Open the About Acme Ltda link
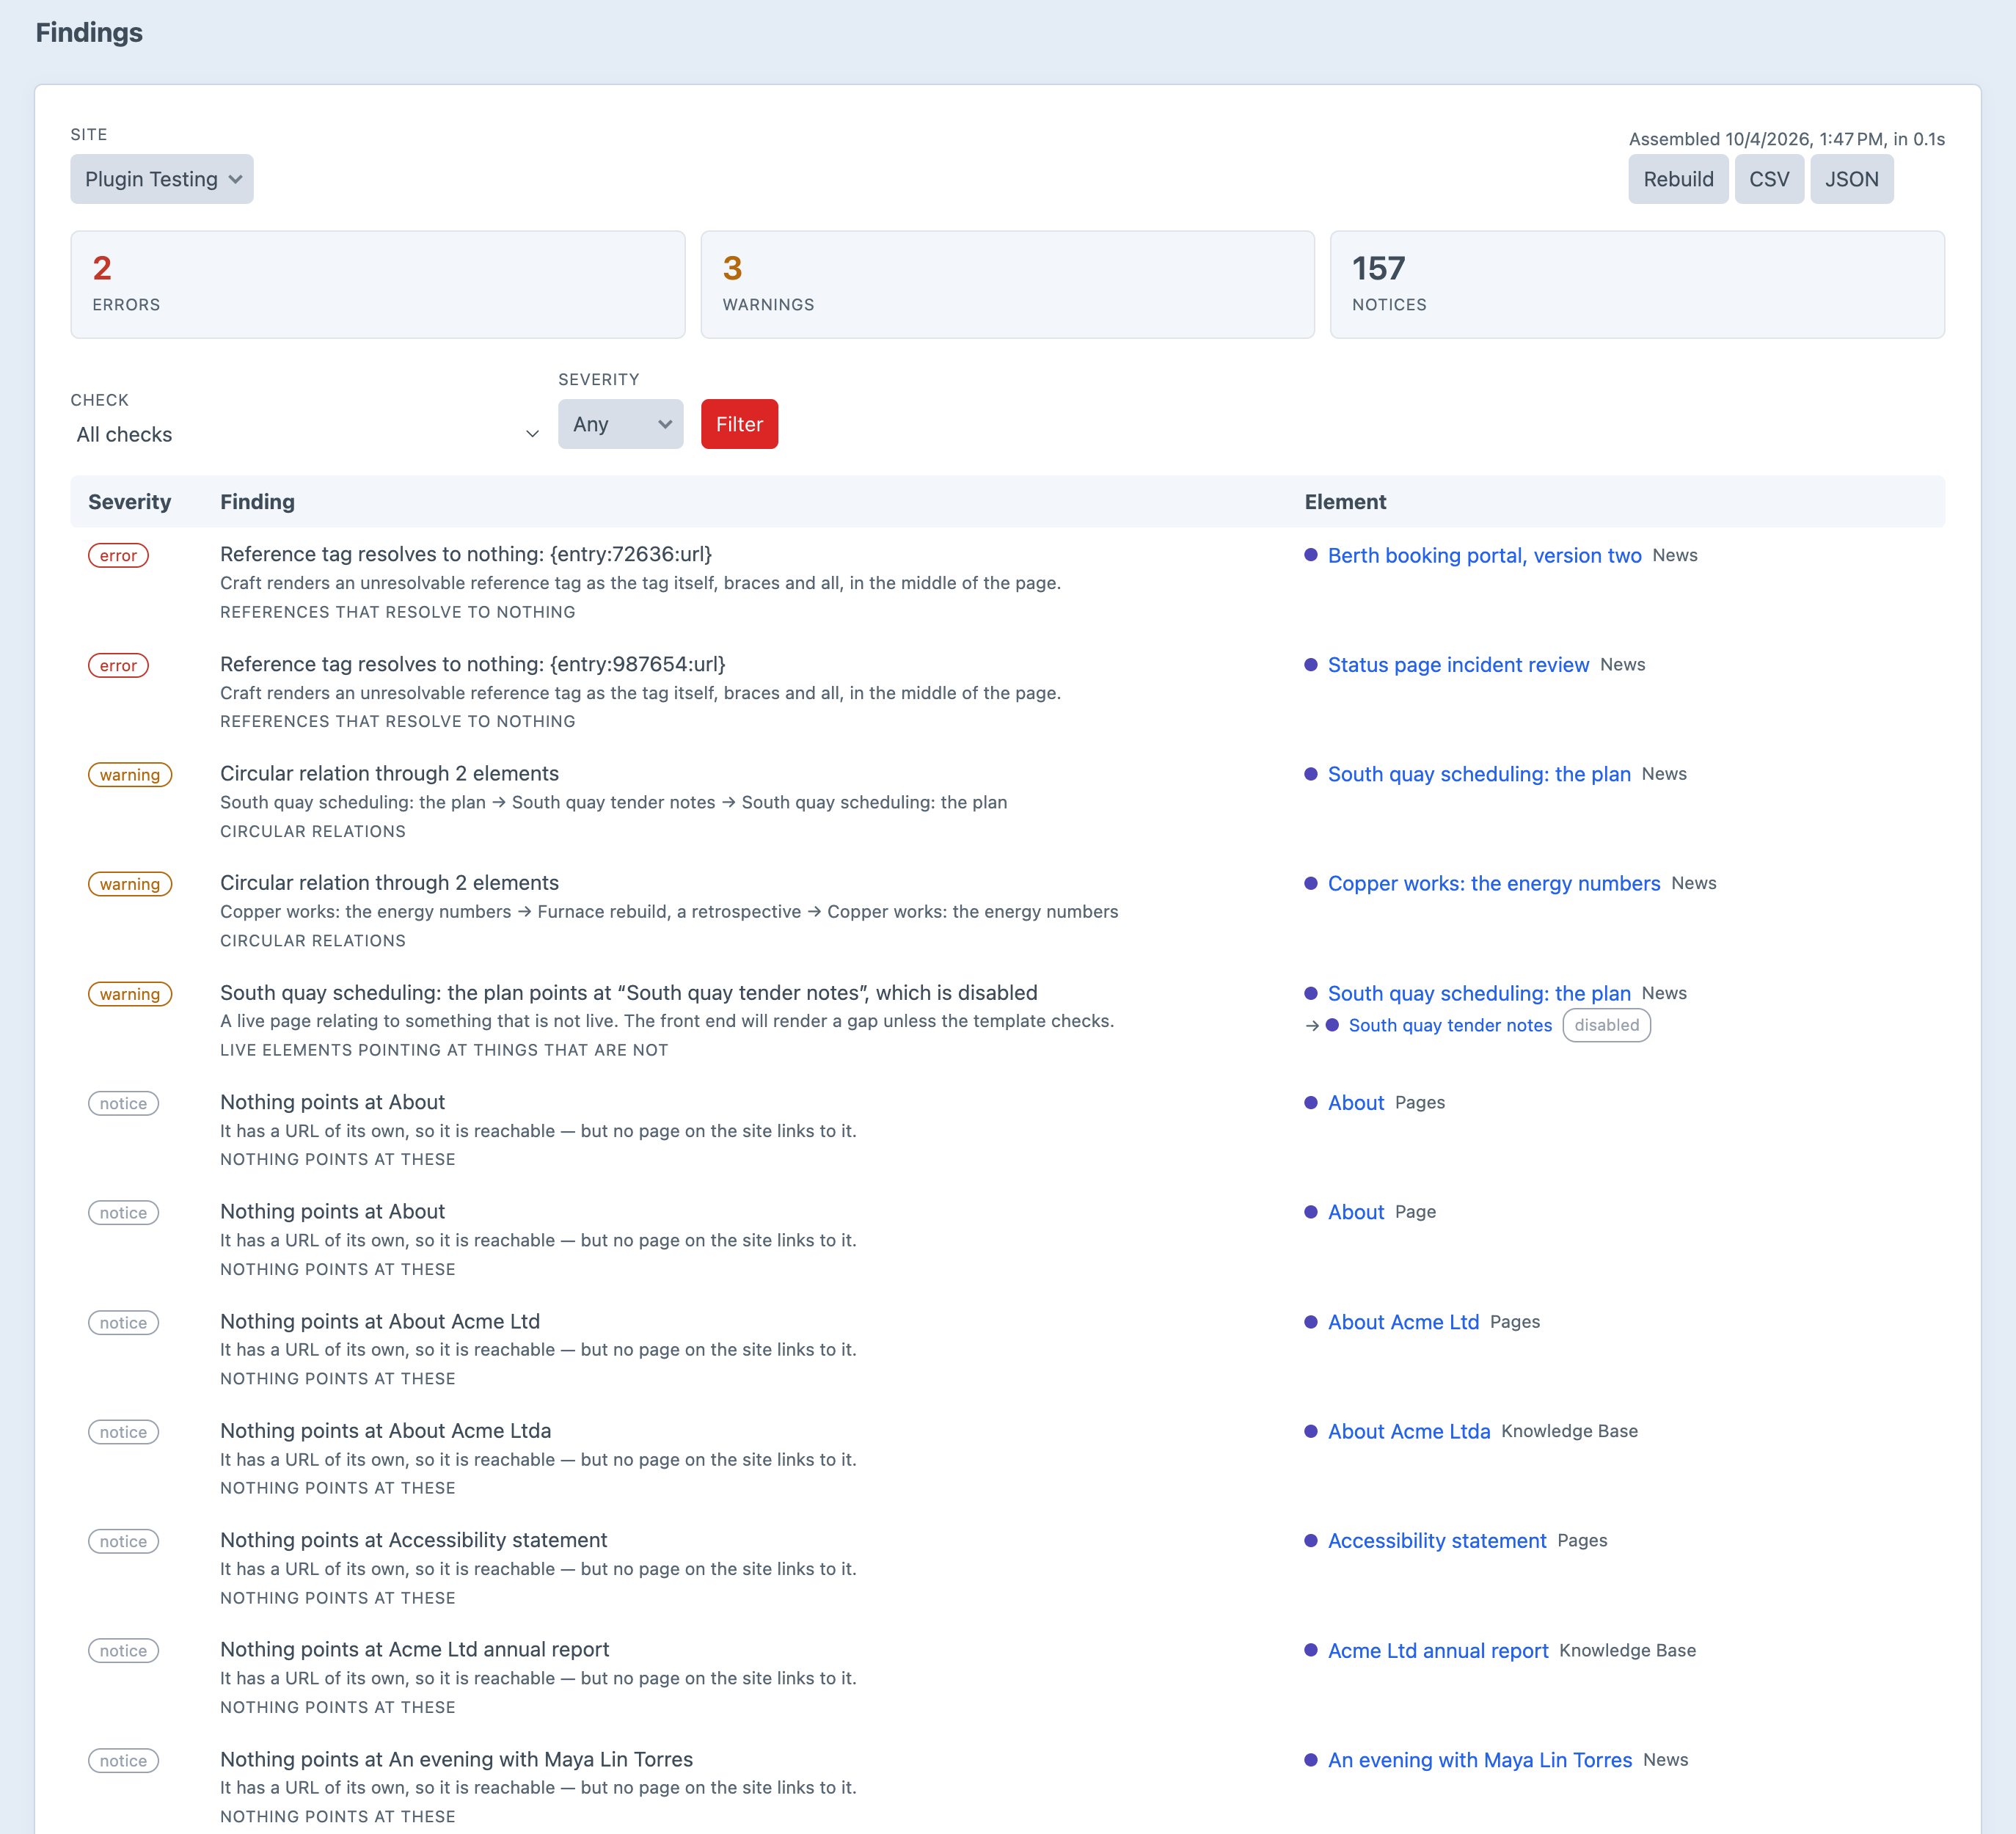 1409,1431
